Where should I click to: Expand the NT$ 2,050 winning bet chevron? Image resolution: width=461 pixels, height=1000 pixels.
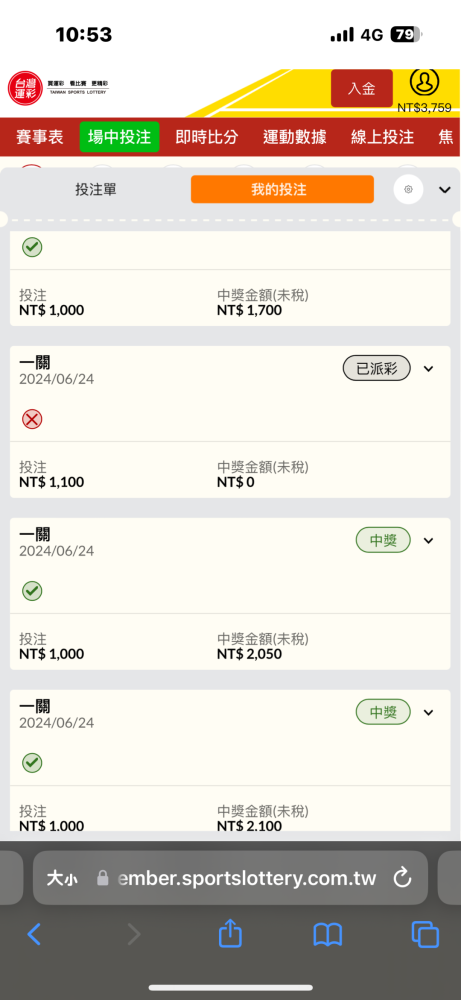point(428,541)
